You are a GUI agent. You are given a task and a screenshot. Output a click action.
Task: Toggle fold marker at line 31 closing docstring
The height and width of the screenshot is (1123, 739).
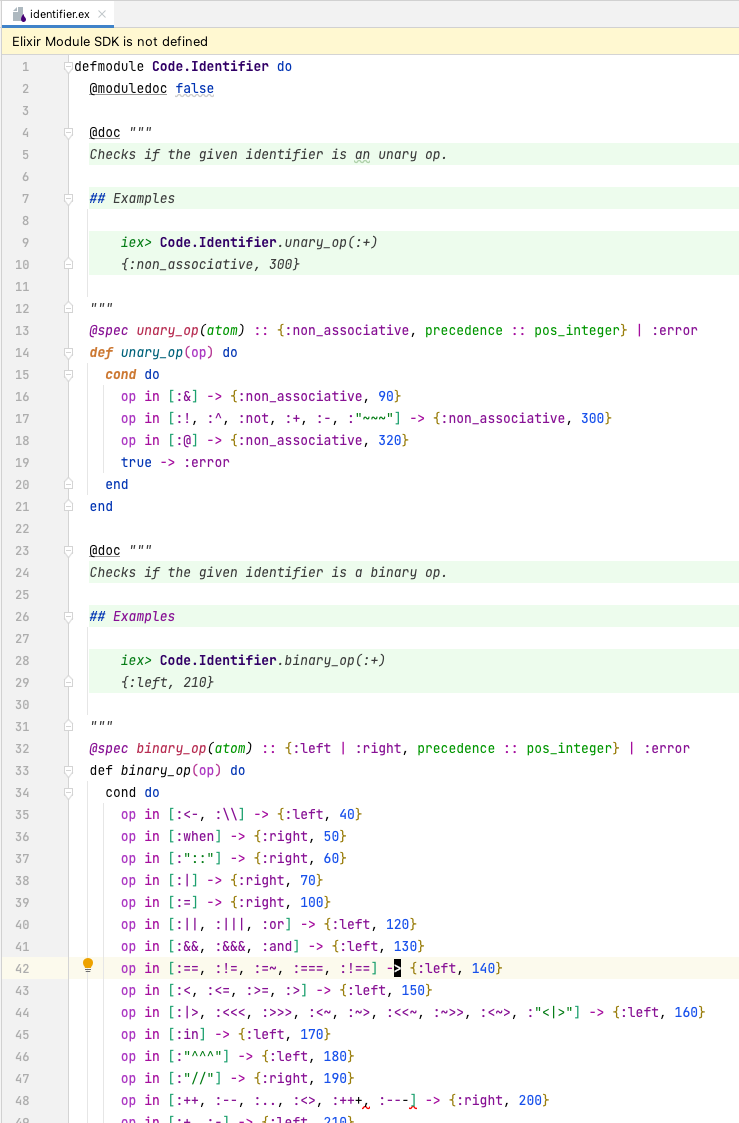[69, 726]
